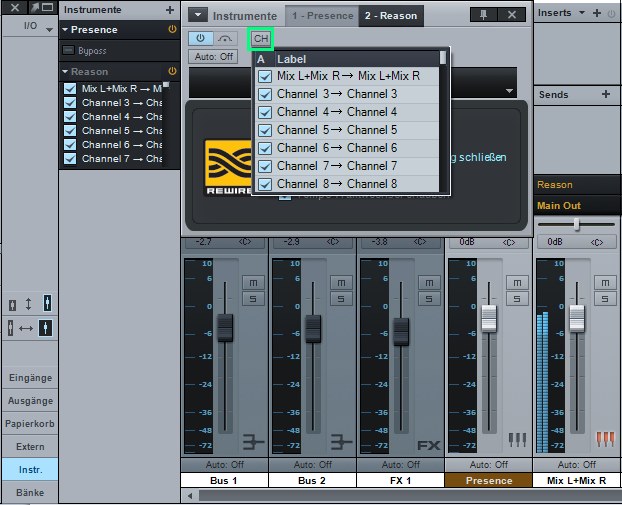Click the Presence channel volume fader
Viewport: 622px width, 505px height.
coord(489,319)
